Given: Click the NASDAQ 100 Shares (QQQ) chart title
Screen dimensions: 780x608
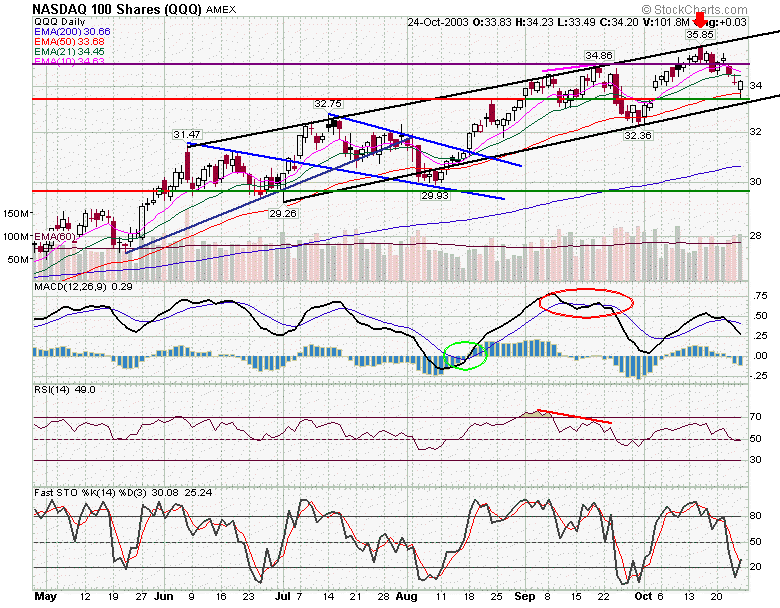Looking at the screenshot, I should pos(116,8).
